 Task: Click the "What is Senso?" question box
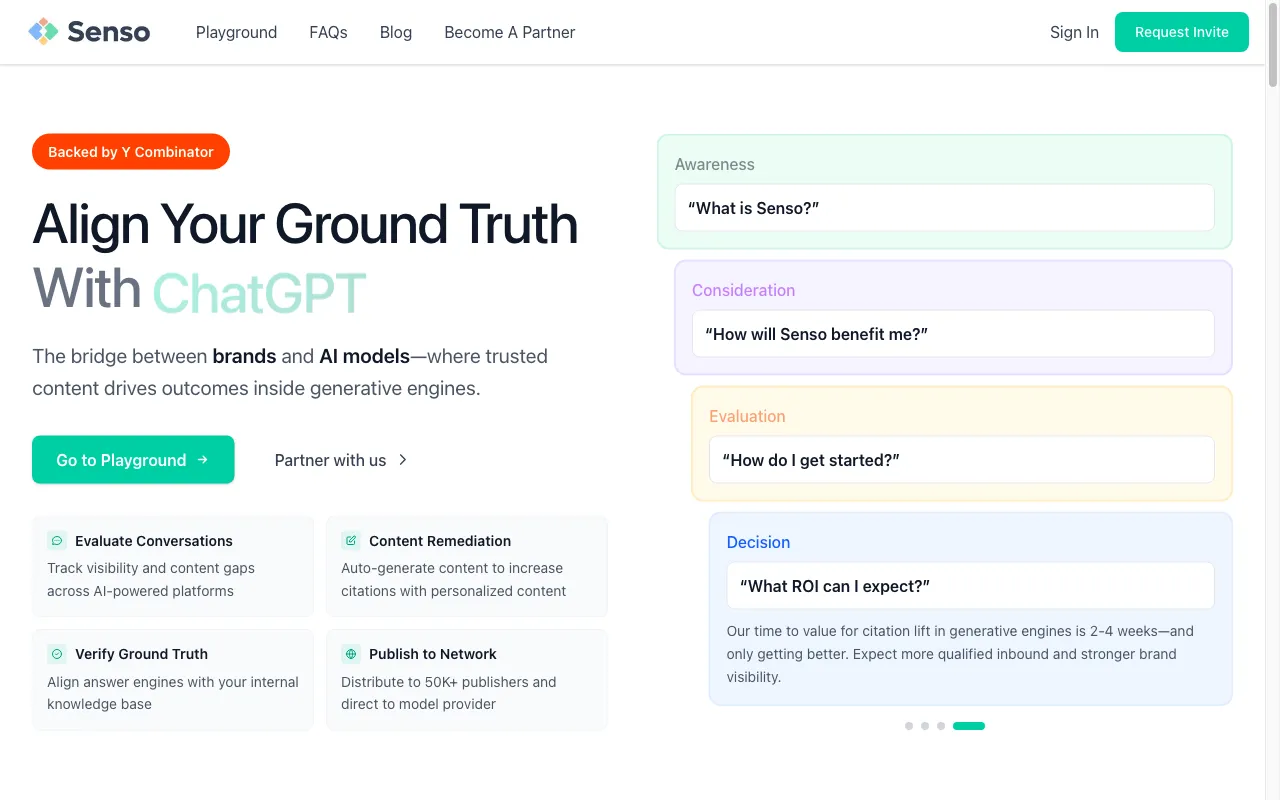(945, 208)
